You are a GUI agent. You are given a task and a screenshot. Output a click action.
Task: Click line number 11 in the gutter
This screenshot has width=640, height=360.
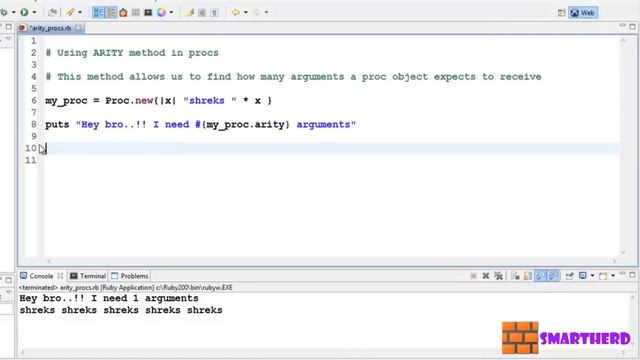tap(31, 160)
